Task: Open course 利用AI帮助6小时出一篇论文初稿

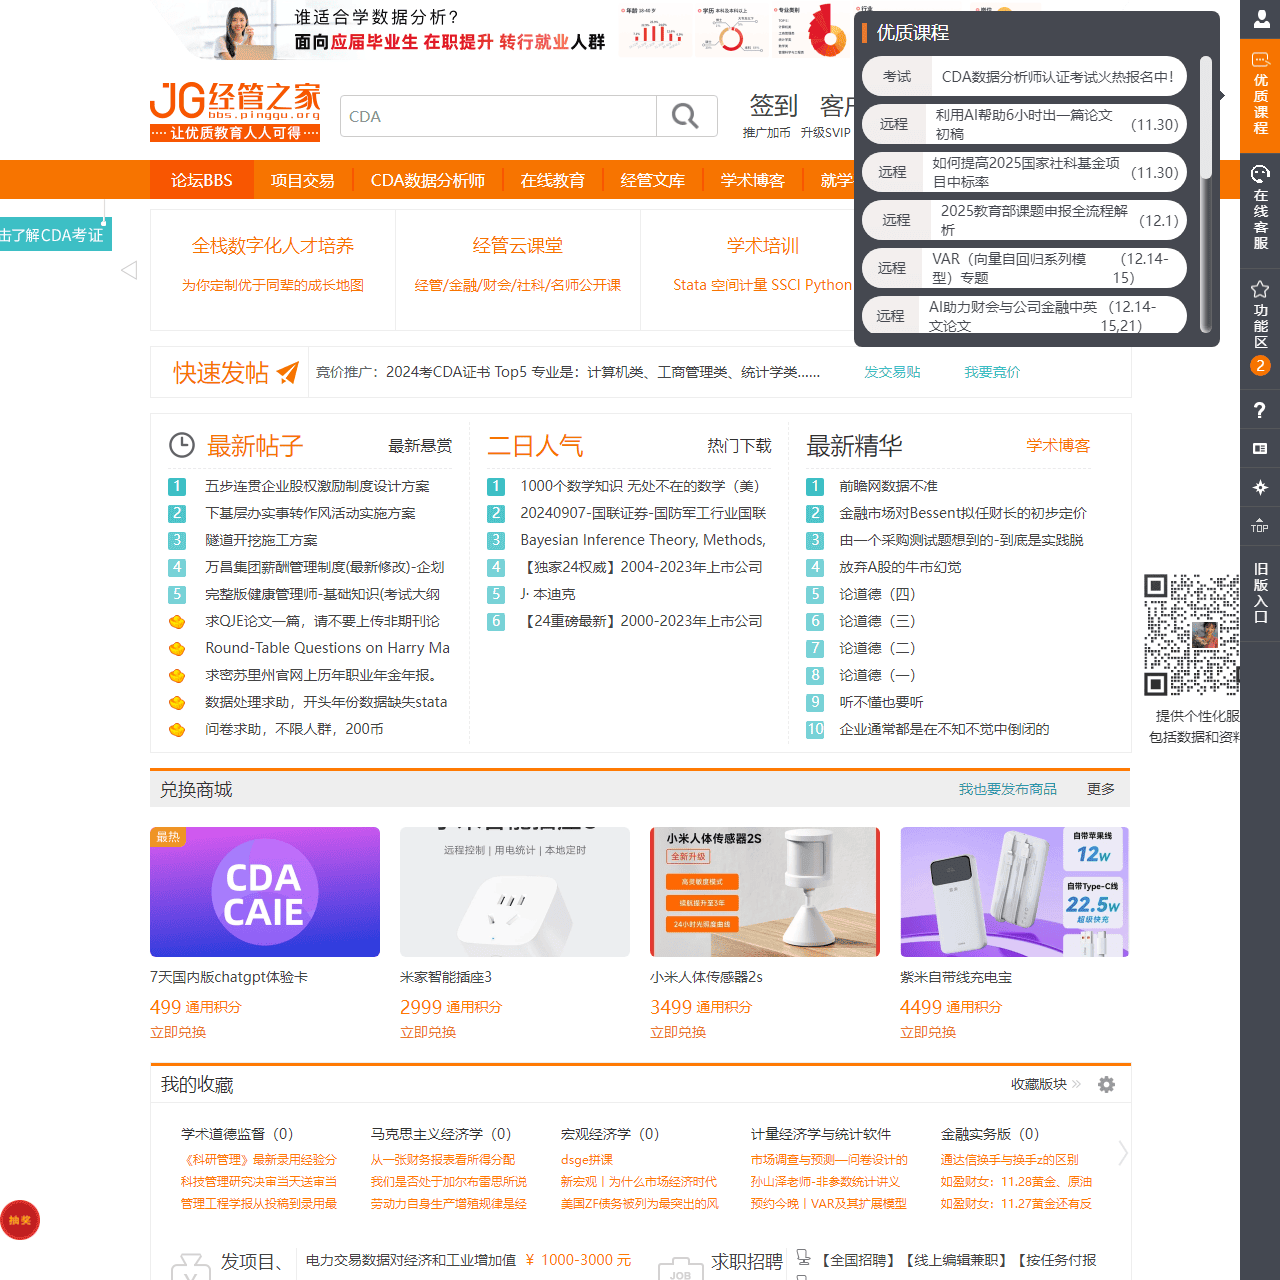Action: 1024,124
